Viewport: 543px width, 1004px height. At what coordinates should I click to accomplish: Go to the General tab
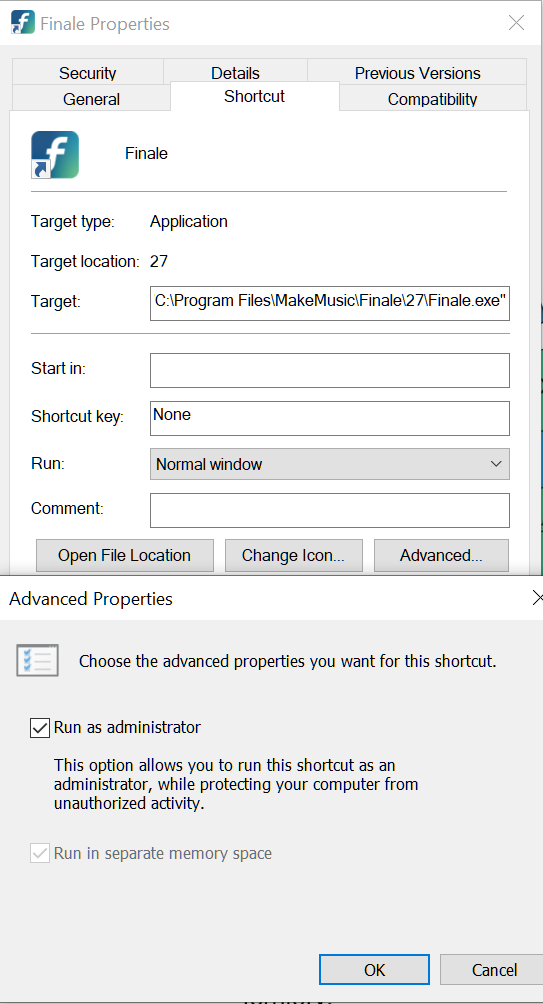pyautogui.click(x=92, y=99)
